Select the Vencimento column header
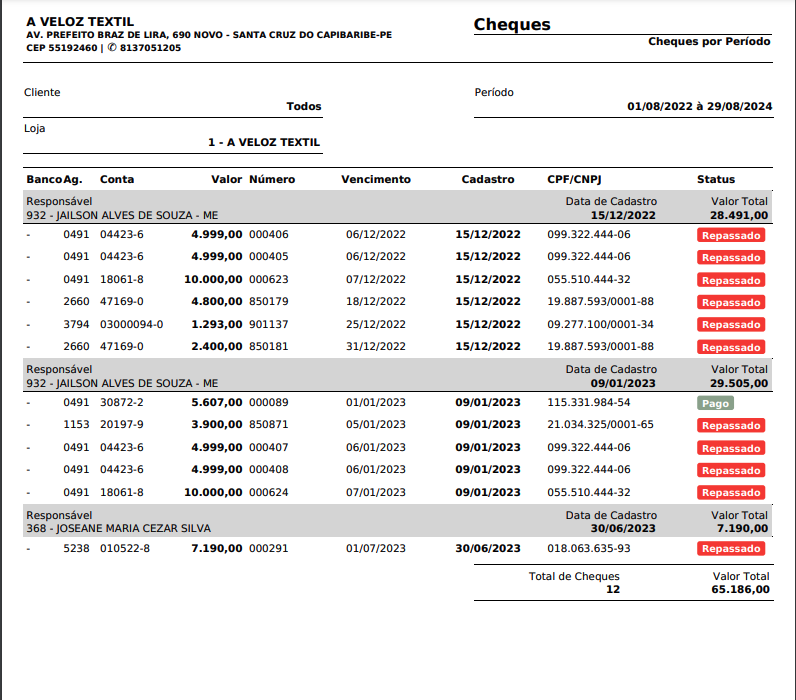This screenshot has height=700, width=796. (x=376, y=180)
